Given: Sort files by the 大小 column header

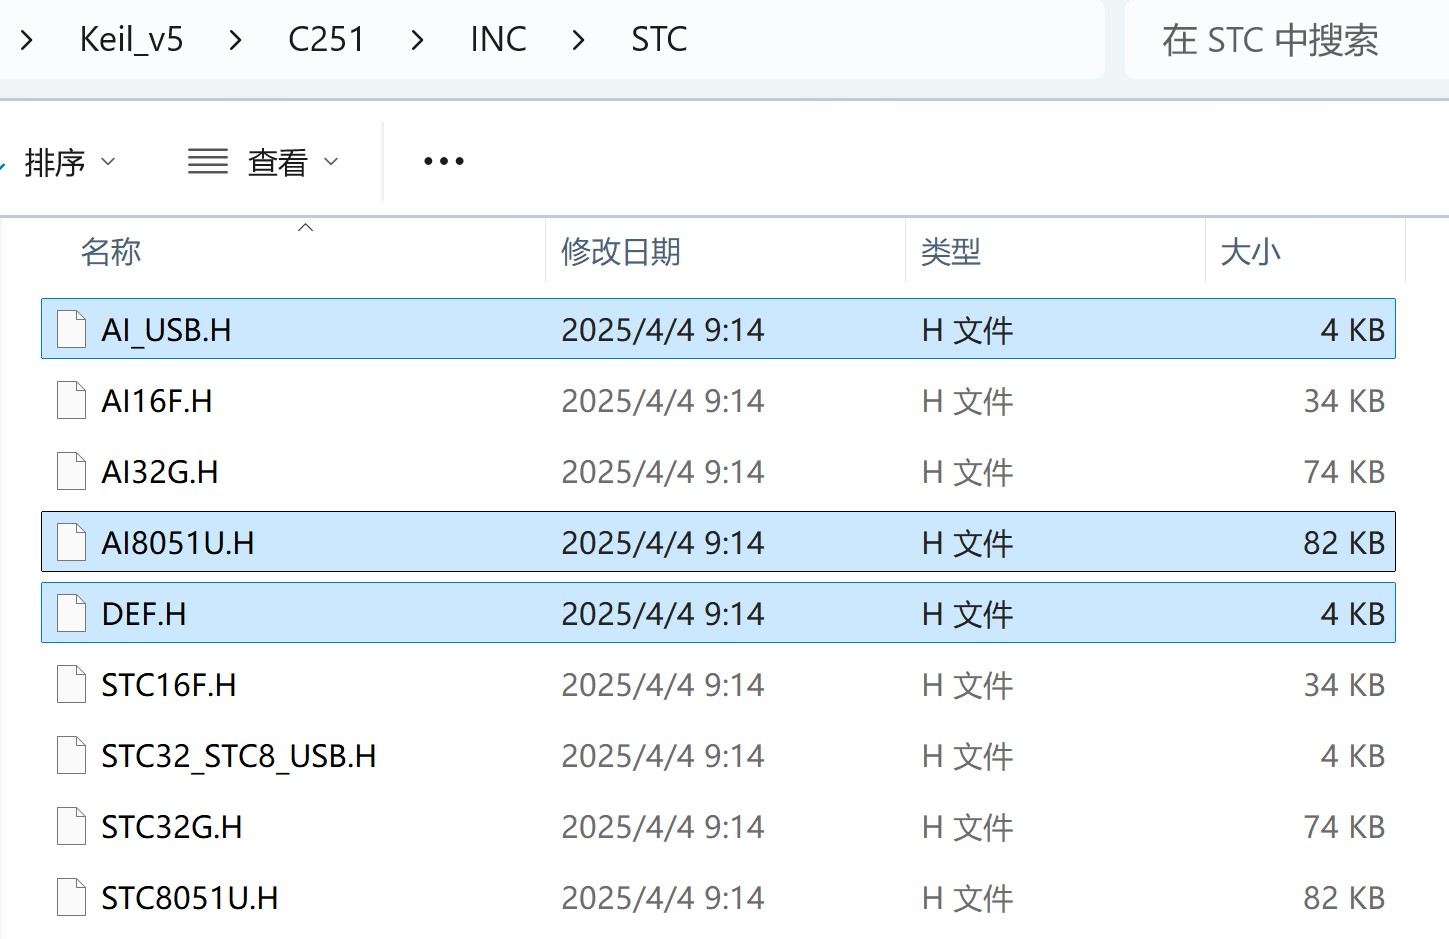Looking at the screenshot, I should (1250, 252).
